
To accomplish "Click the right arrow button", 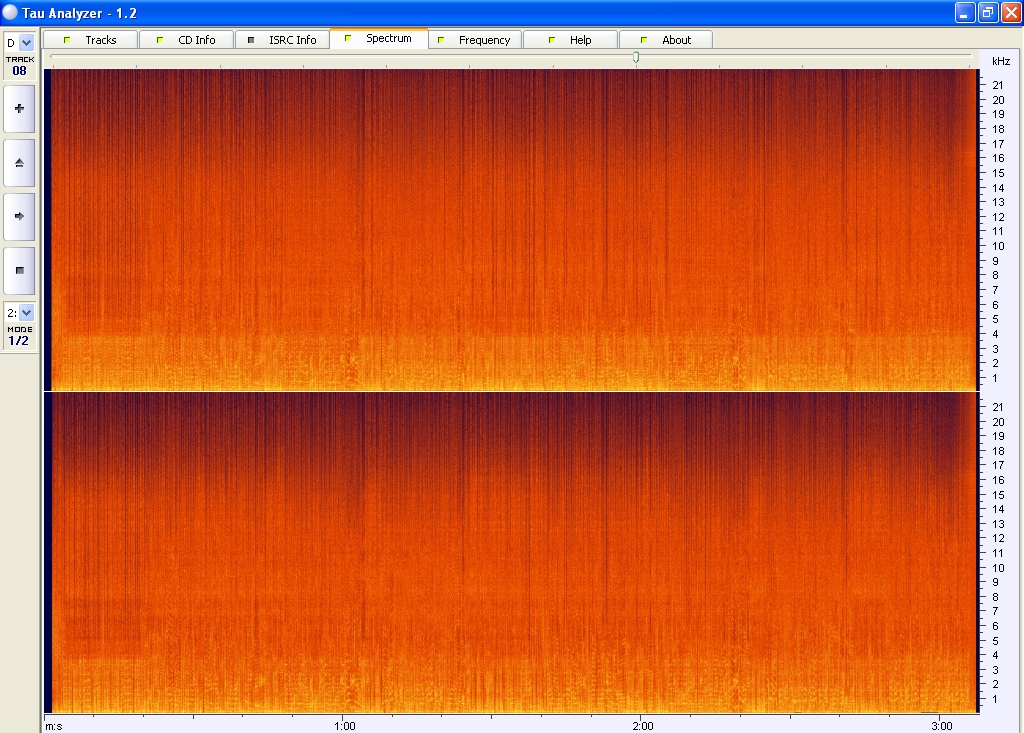I will pyautogui.click(x=19, y=216).
